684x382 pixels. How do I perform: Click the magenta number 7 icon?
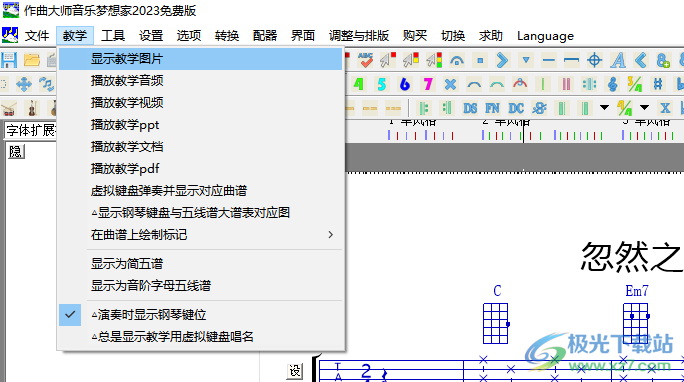coord(428,84)
